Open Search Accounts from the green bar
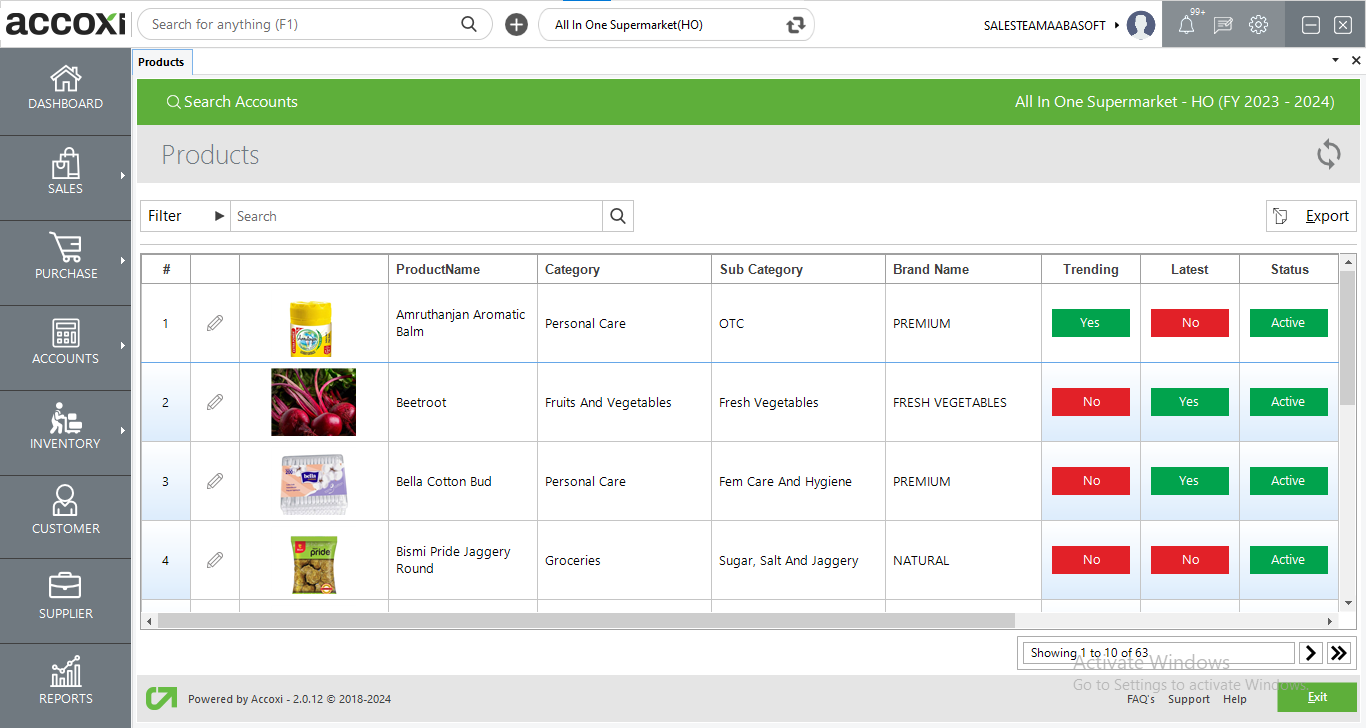This screenshot has height=728, width=1366. point(232,101)
